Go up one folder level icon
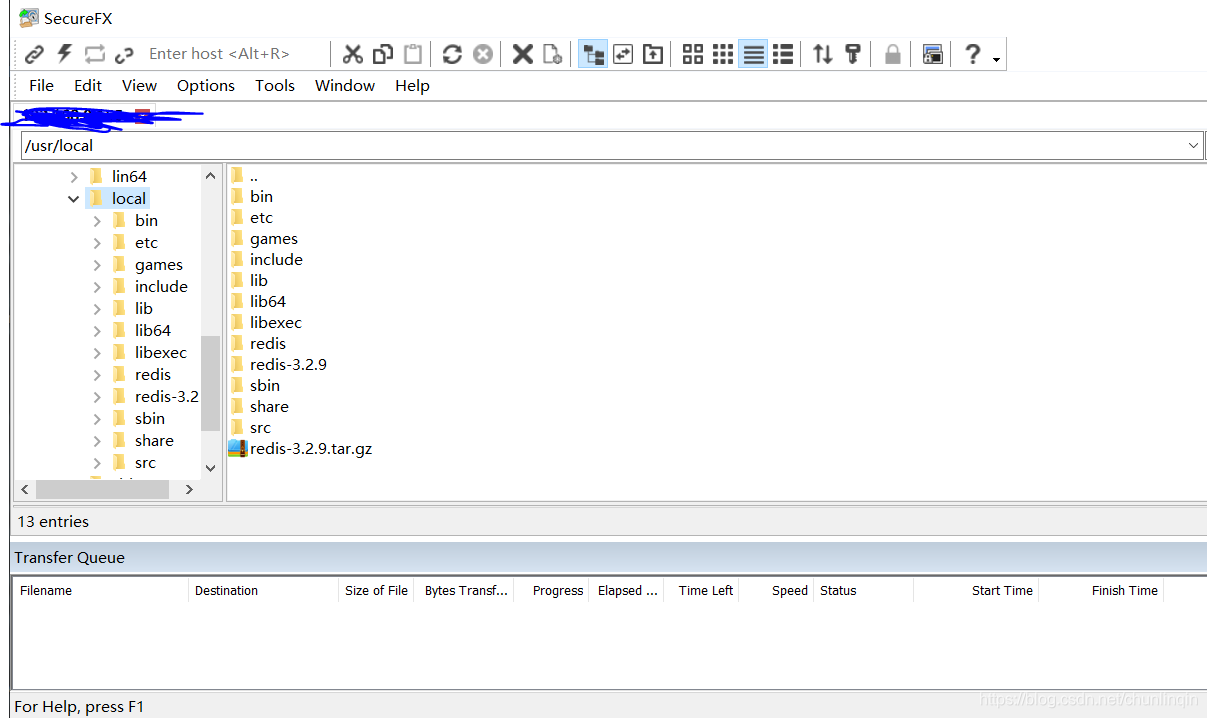 [653, 54]
